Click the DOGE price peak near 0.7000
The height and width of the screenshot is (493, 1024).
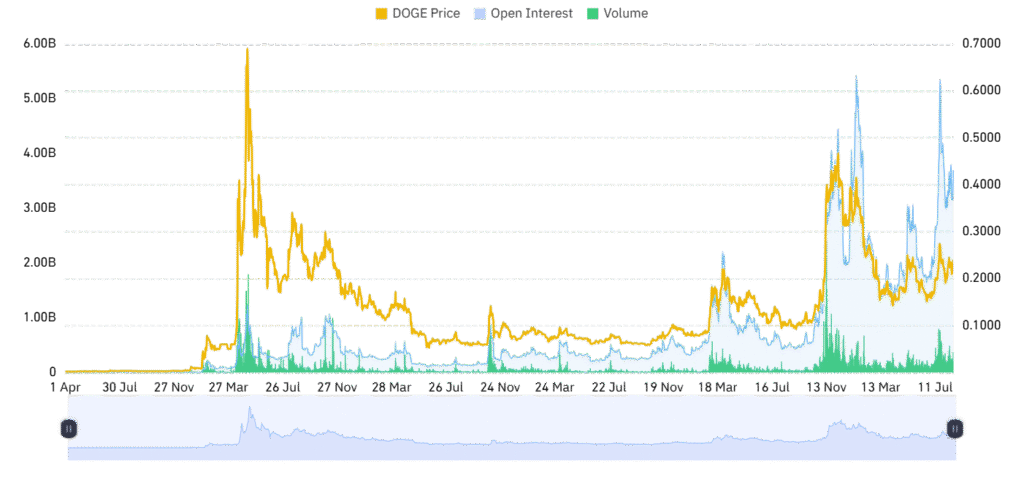(247, 50)
